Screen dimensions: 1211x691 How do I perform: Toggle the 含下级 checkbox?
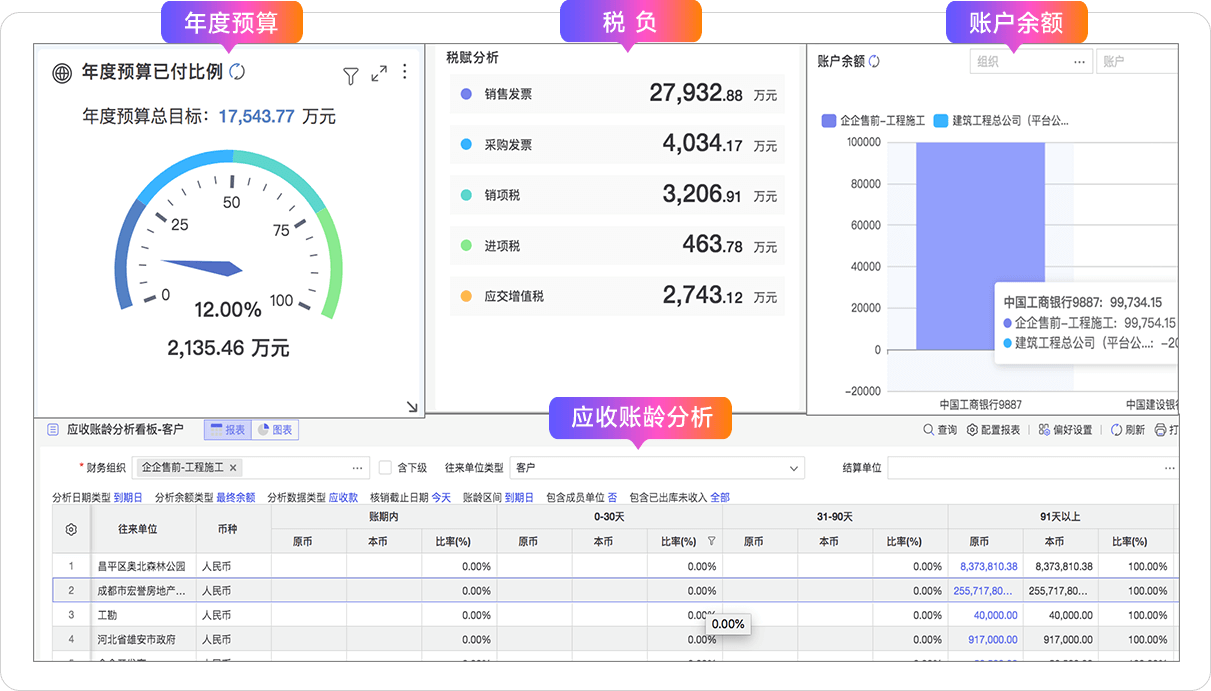tap(385, 467)
